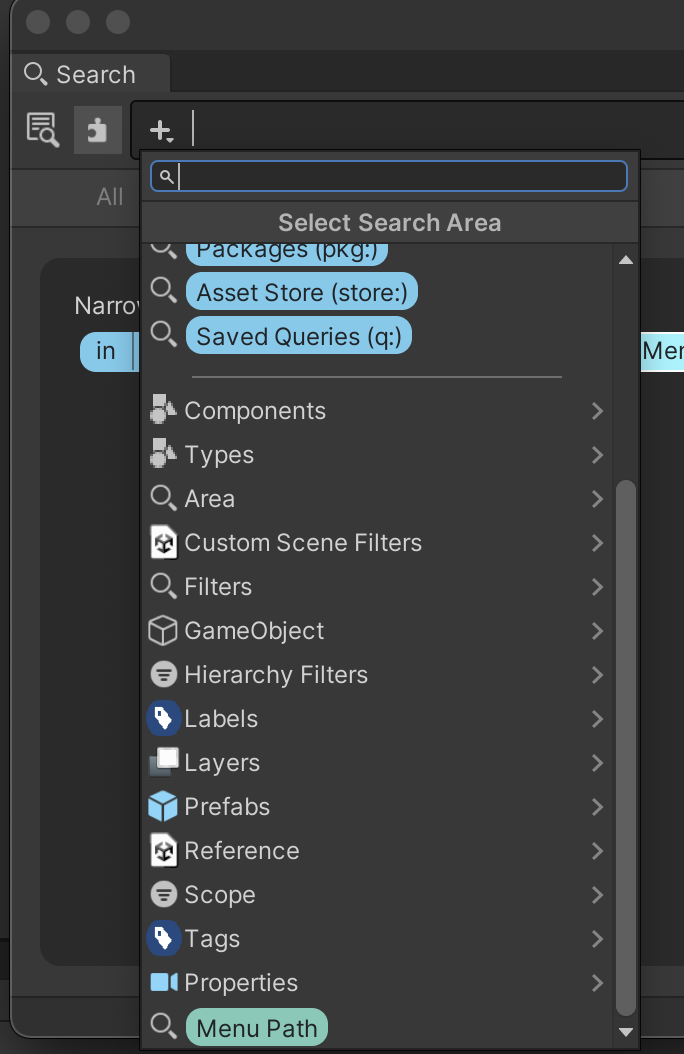Click the Asset Store (store:) chip

tap(301, 293)
